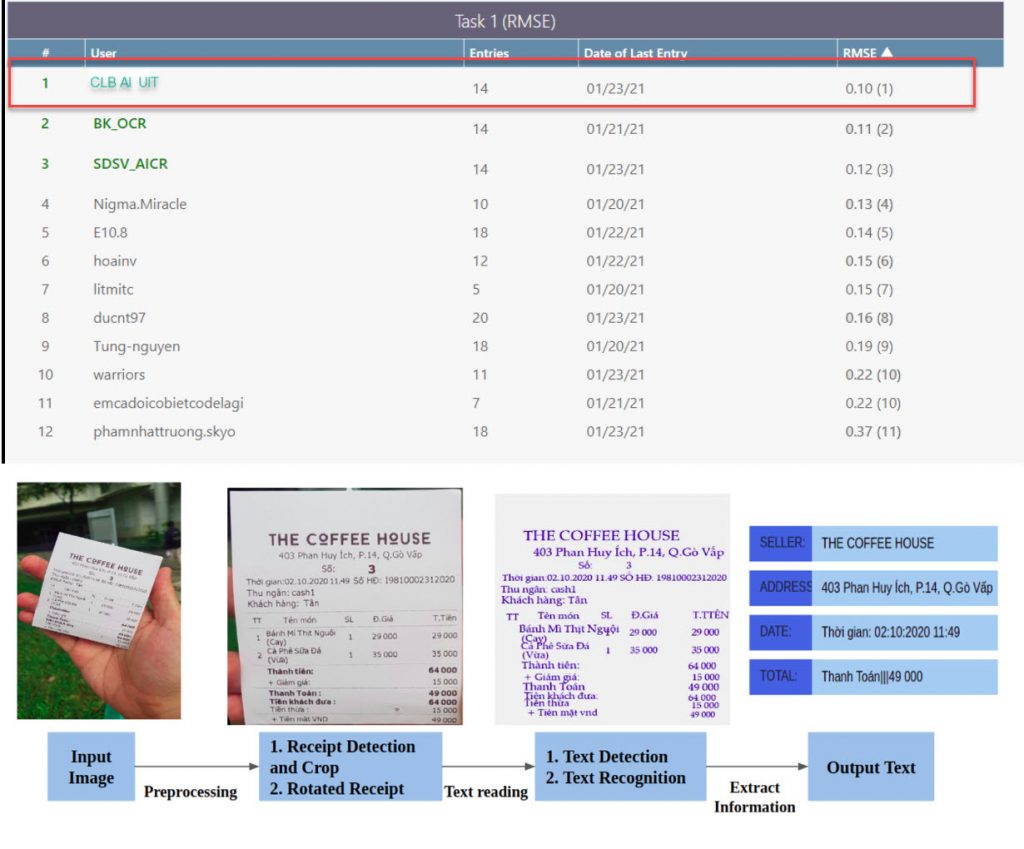The width and height of the screenshot is (1024, 849).
Task: Click the Output Text pipeline box
Action: point(870,767)
